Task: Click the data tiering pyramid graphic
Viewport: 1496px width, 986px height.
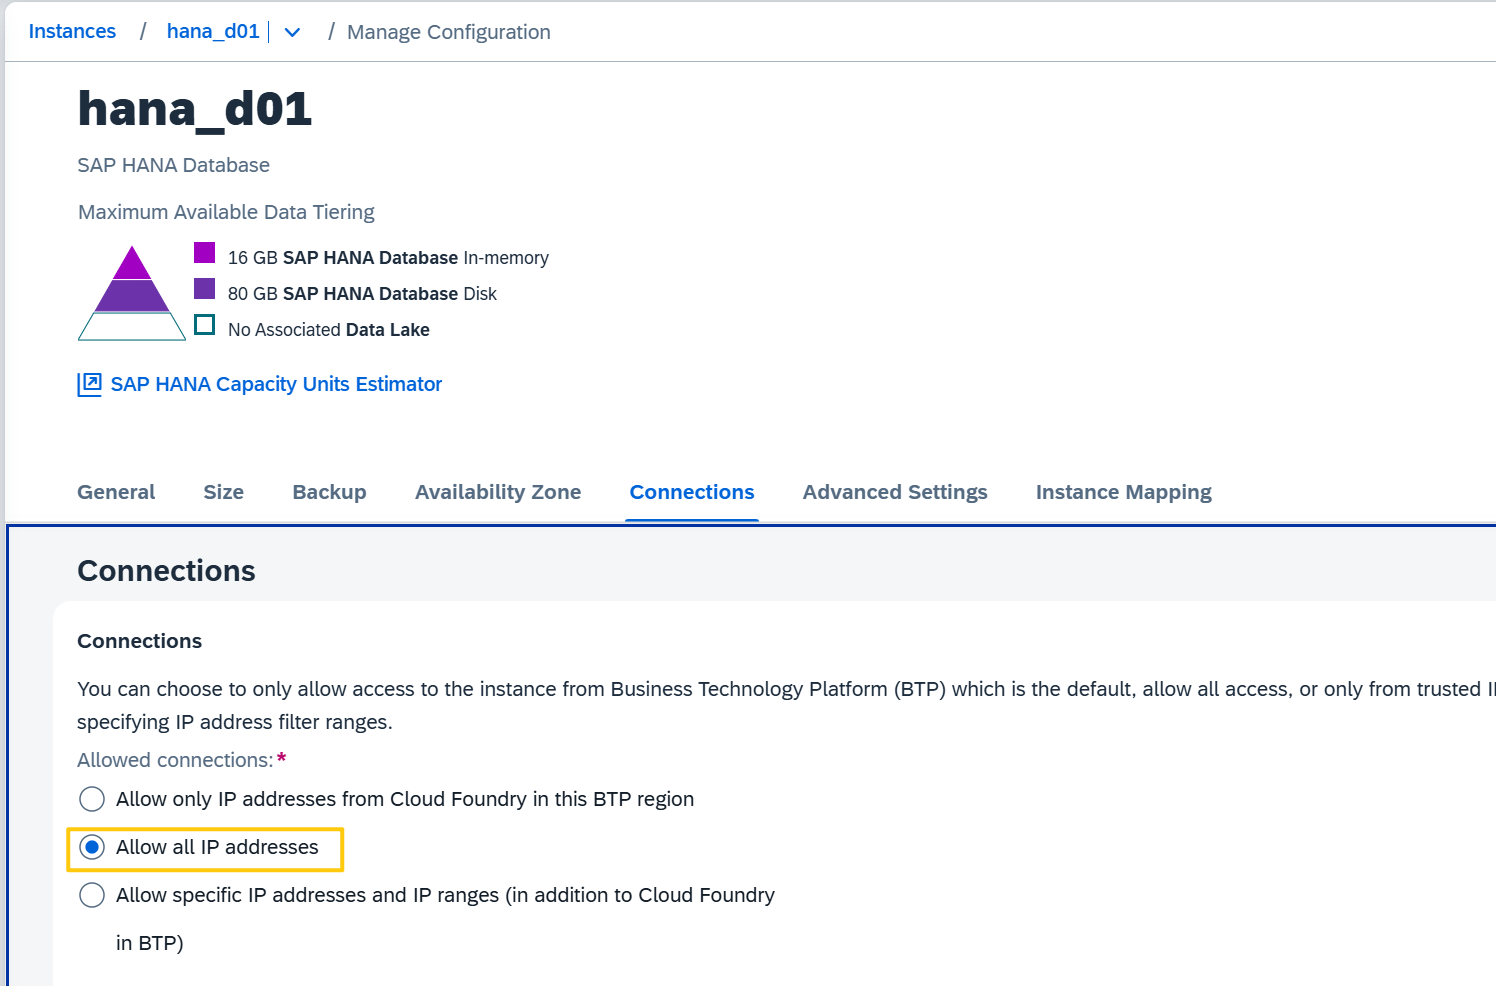Action: click(x=132, y=293)
